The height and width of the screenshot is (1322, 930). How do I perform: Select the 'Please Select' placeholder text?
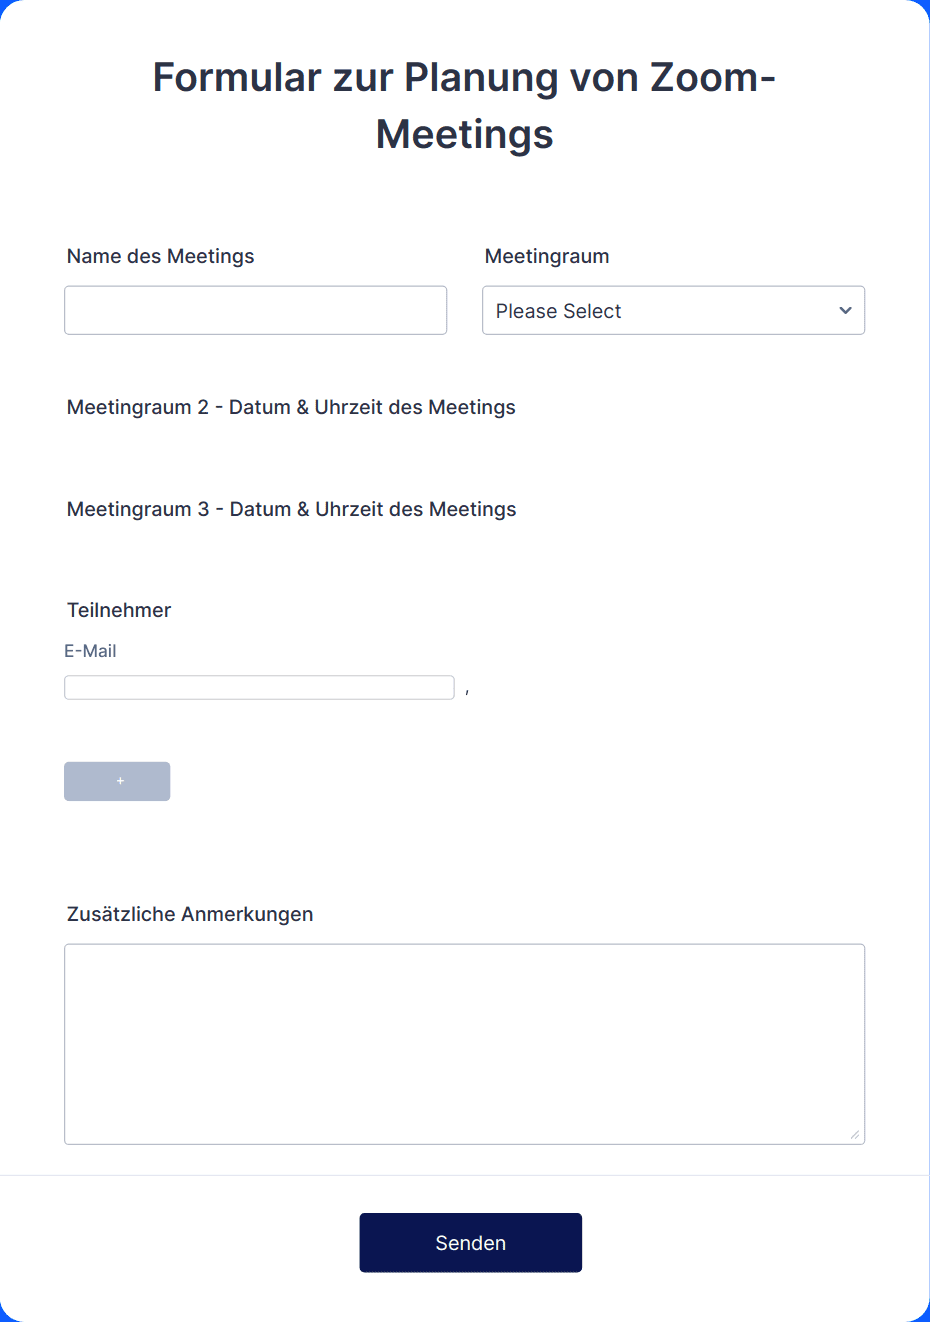point(558,311)
